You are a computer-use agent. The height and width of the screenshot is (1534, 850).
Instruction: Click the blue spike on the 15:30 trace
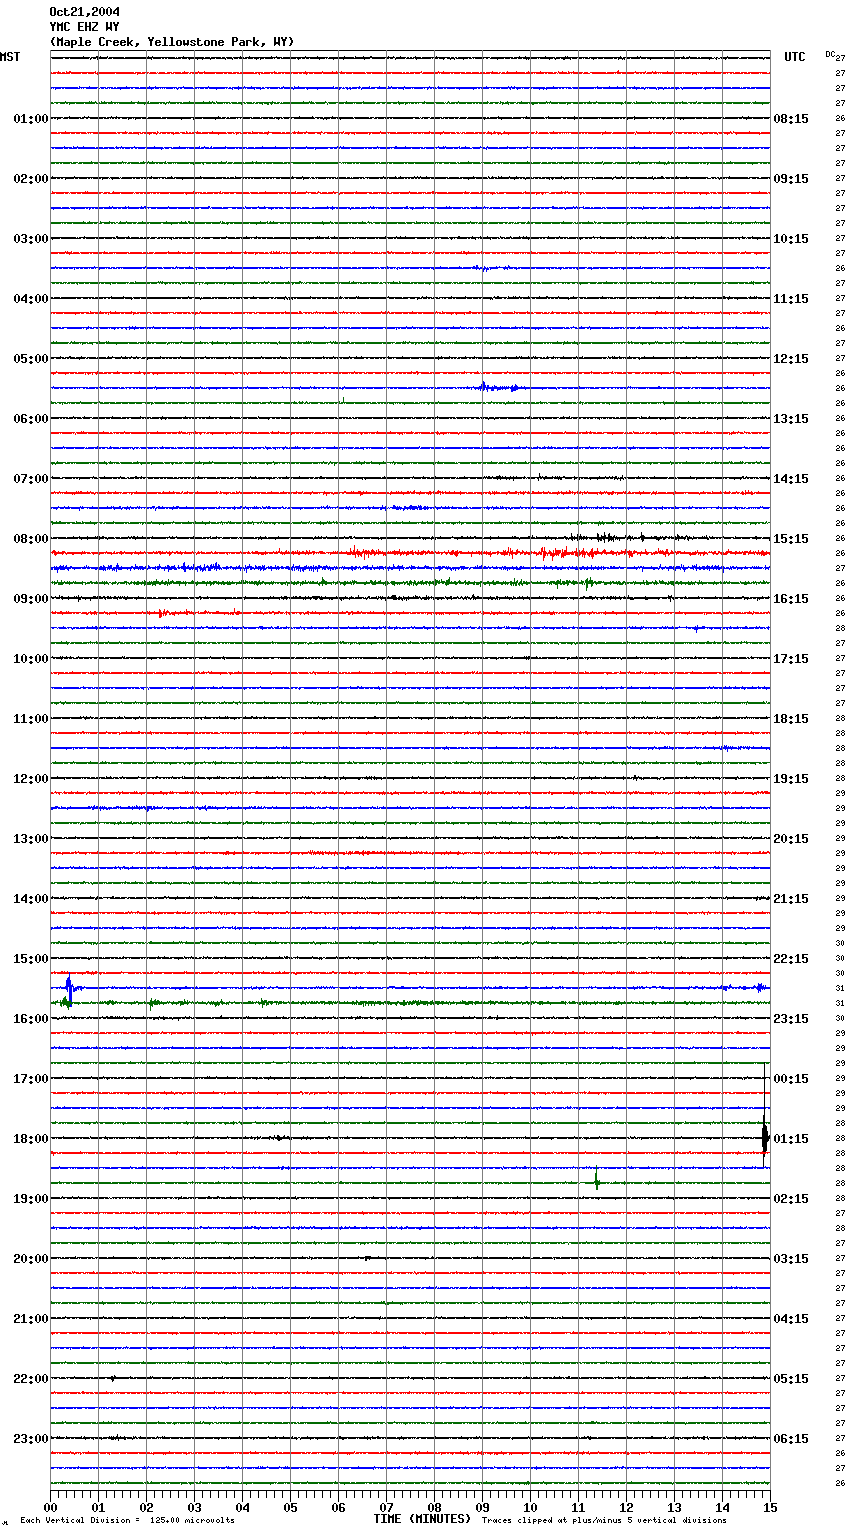click(68, 988)
